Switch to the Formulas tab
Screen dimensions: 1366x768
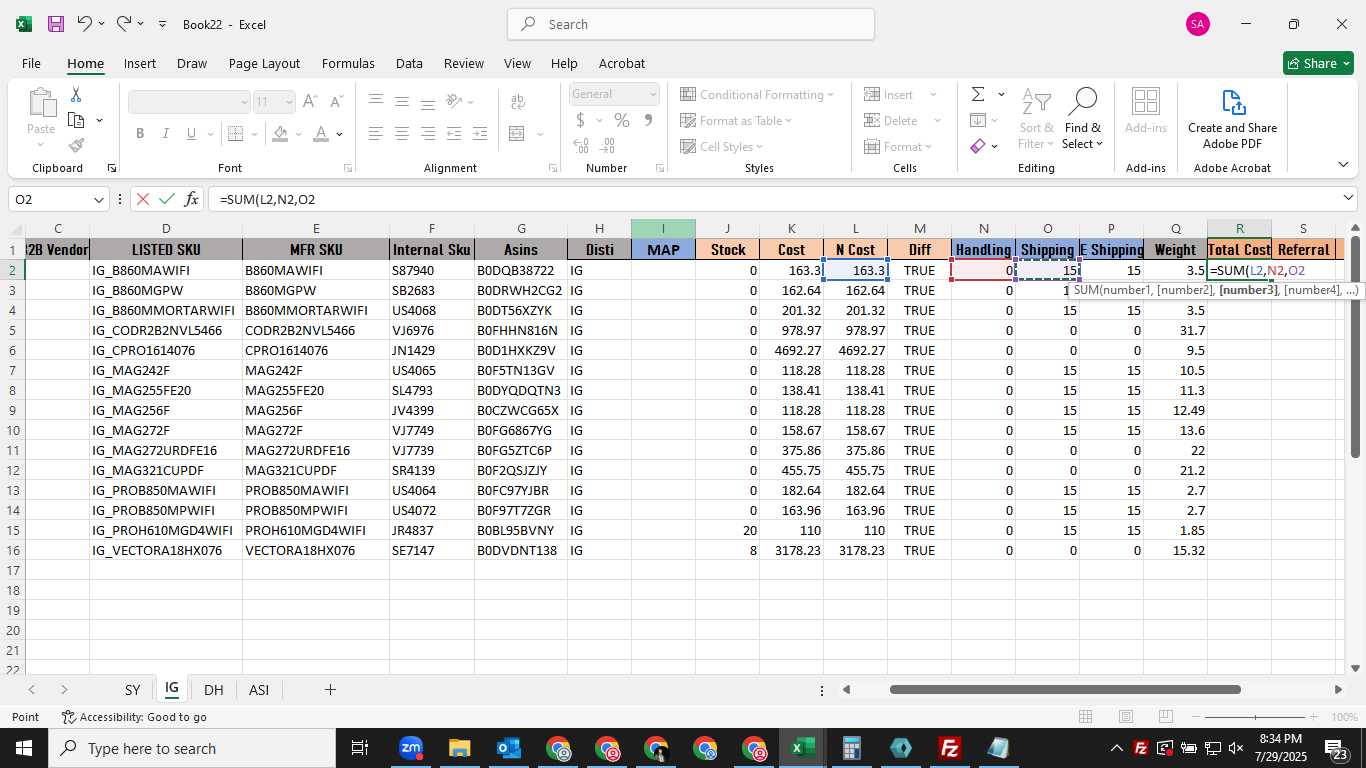coord(348,63)
